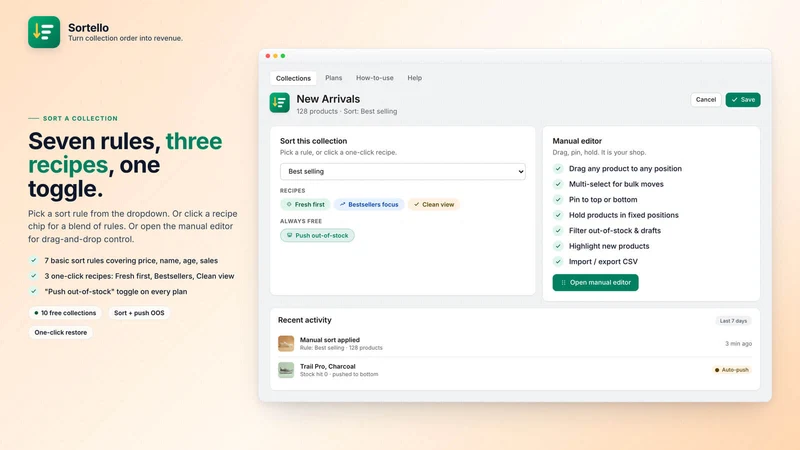Open the Best selling sort rule dropdown
This screenshot has height=450, width=800.
click(x=403, y=171)
